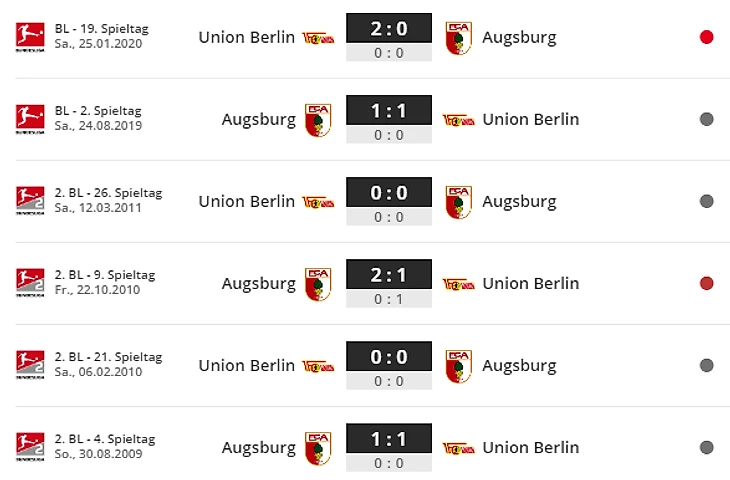The image size is (730, 480).
Task: Click the '2. BL - 21. Spieltag' match info text
Action: [108, 357]
